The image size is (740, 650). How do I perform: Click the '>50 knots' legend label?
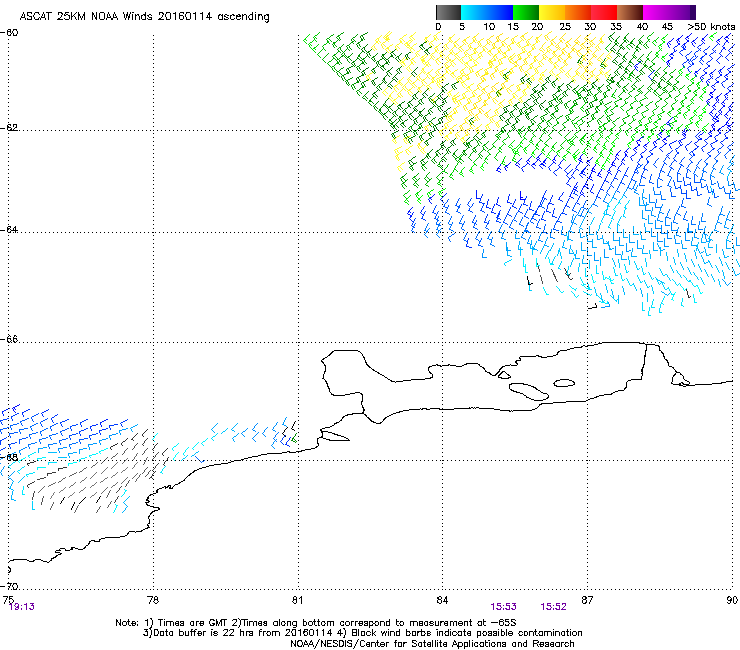[x=711, y=27]
